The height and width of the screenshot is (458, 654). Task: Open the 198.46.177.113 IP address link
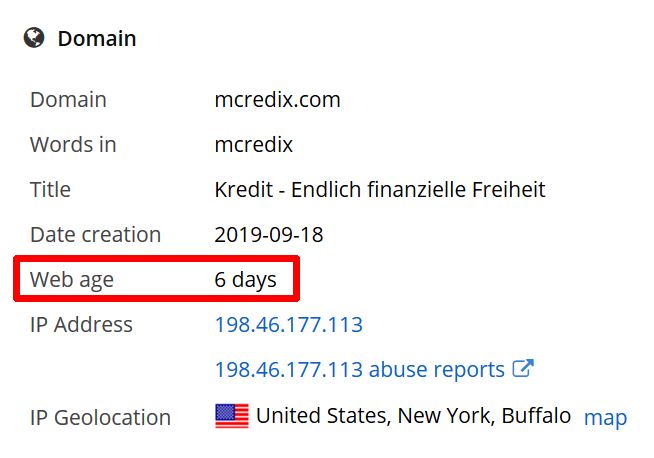coord(289,325)
